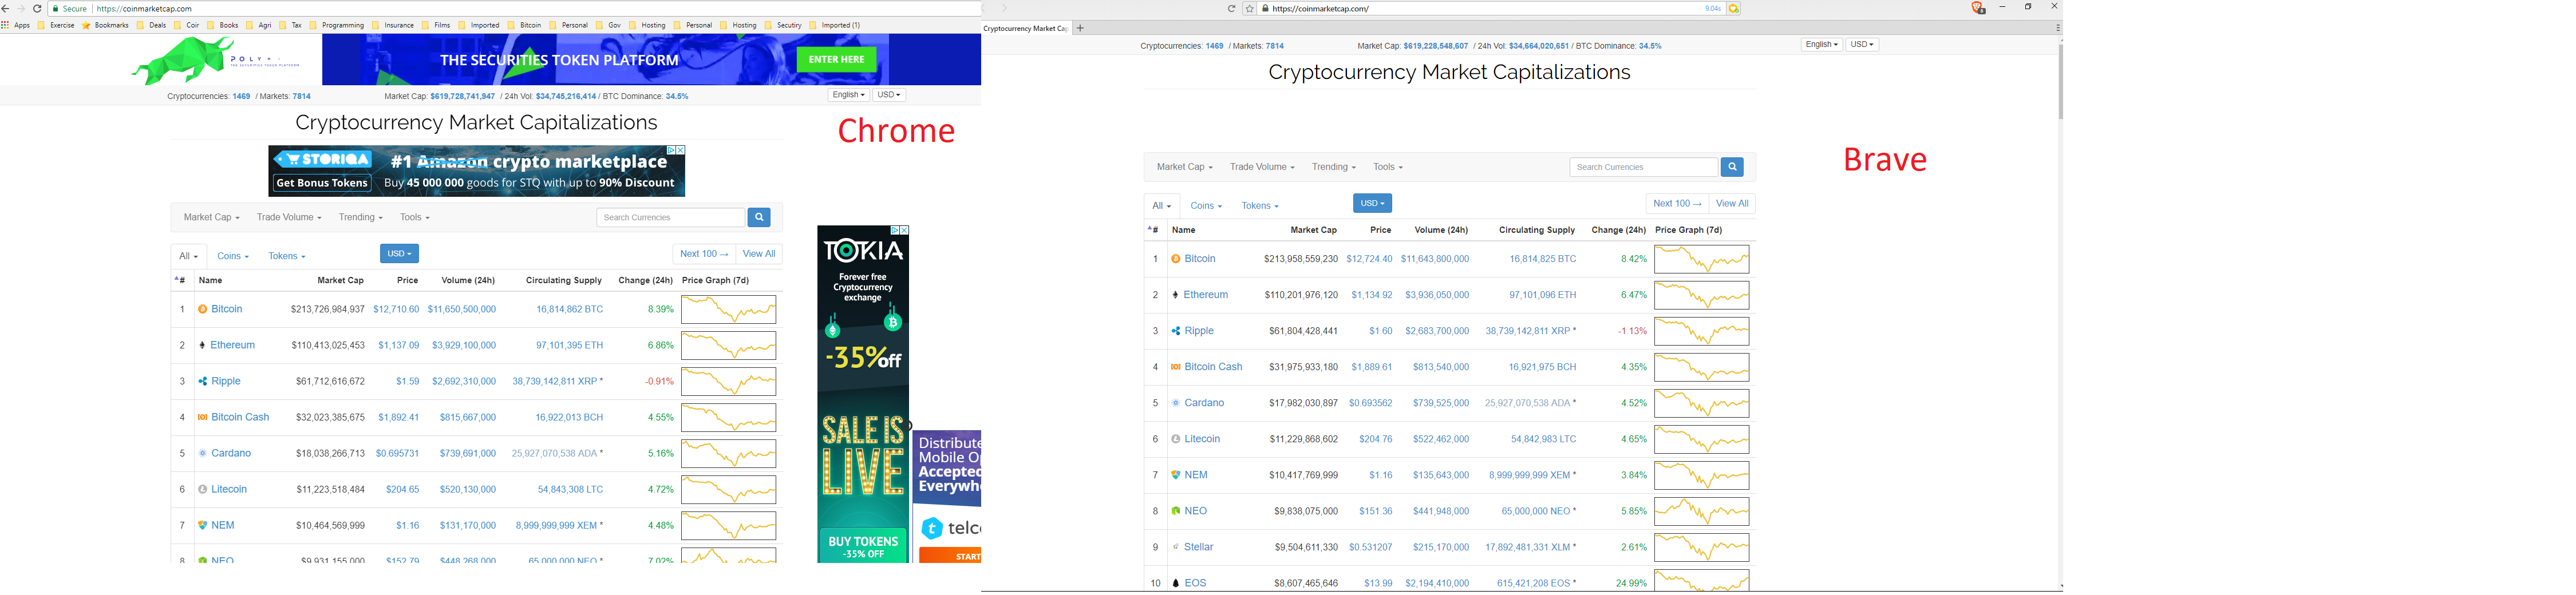Viewport: 2576px width, 595px height.
Task: Click the Chrome back arrow
Action: [6, 9]
